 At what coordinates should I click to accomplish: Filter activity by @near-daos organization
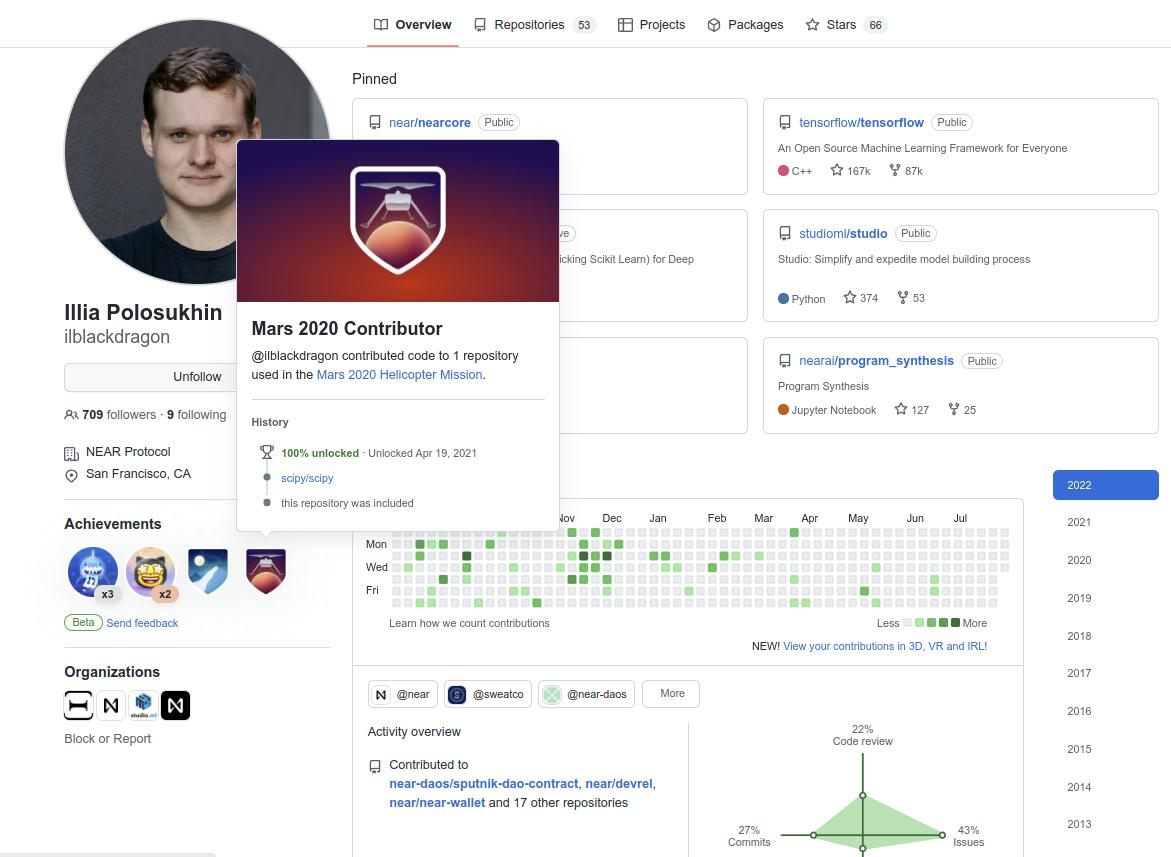[587, 694]
